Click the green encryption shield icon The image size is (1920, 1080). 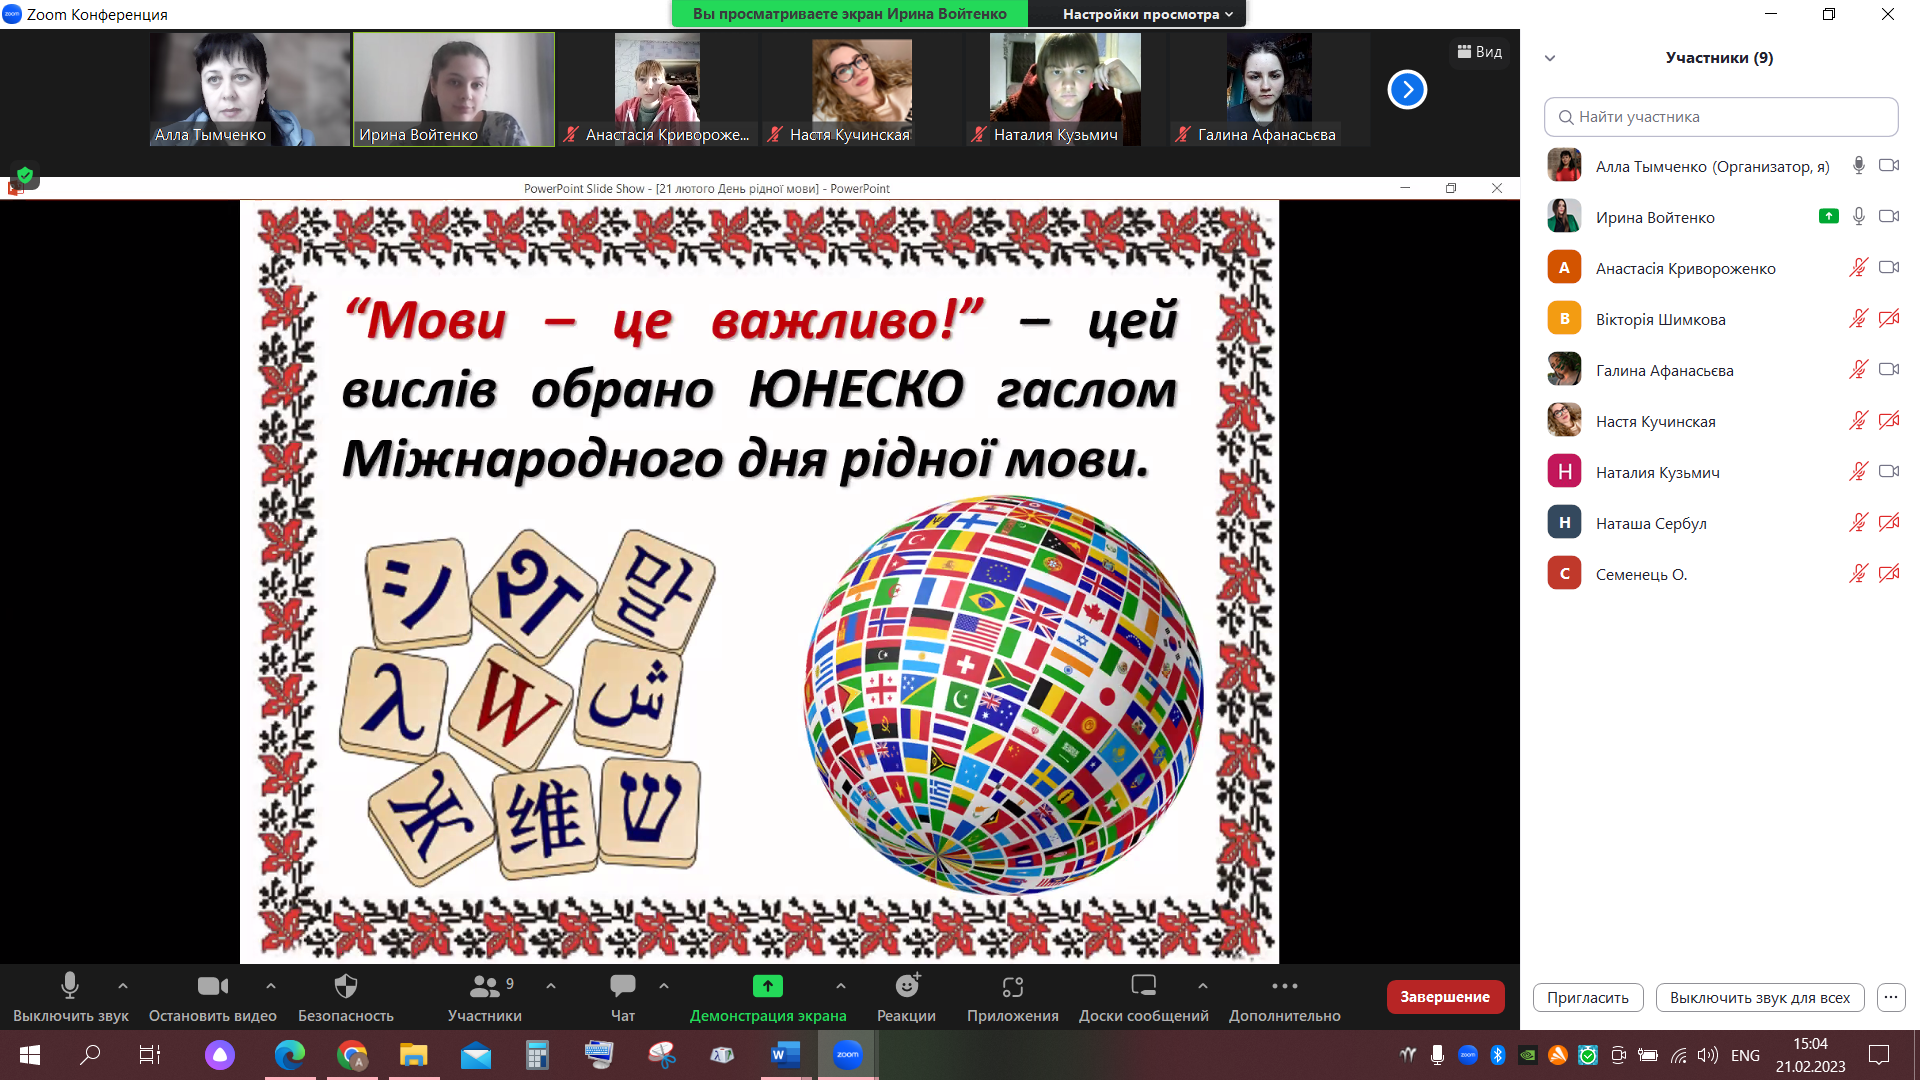point(25,175)
